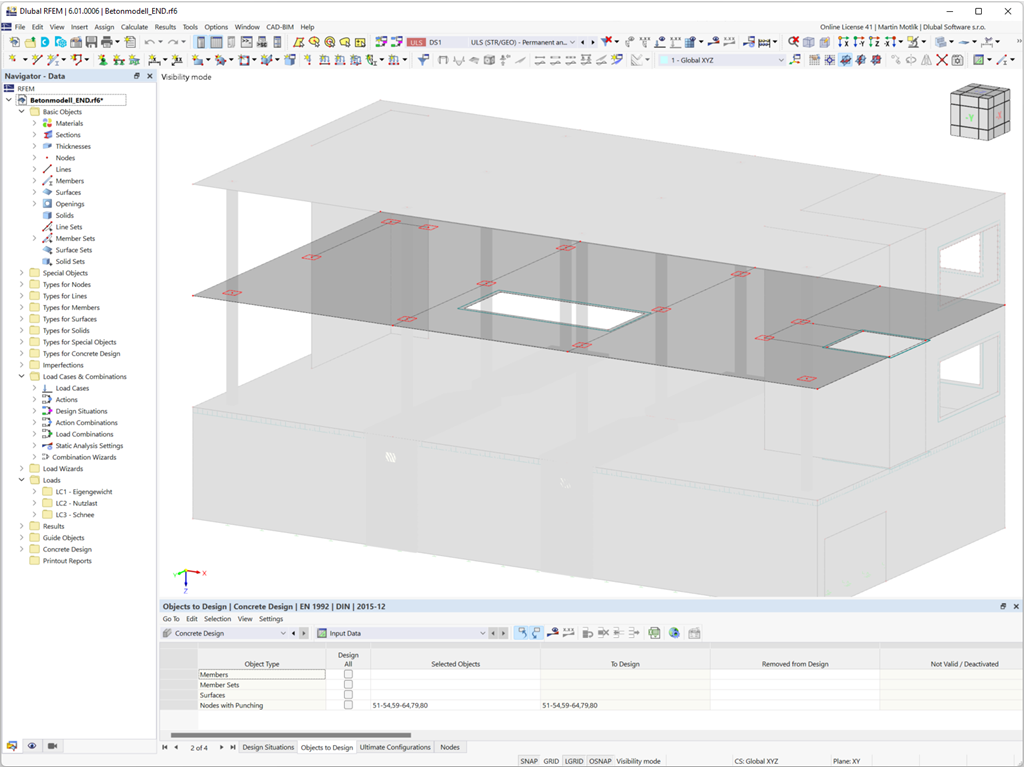Screen dimensions: 1024x768
Task: Click the view cube navigation widget
Action: [x=979, y=112]
